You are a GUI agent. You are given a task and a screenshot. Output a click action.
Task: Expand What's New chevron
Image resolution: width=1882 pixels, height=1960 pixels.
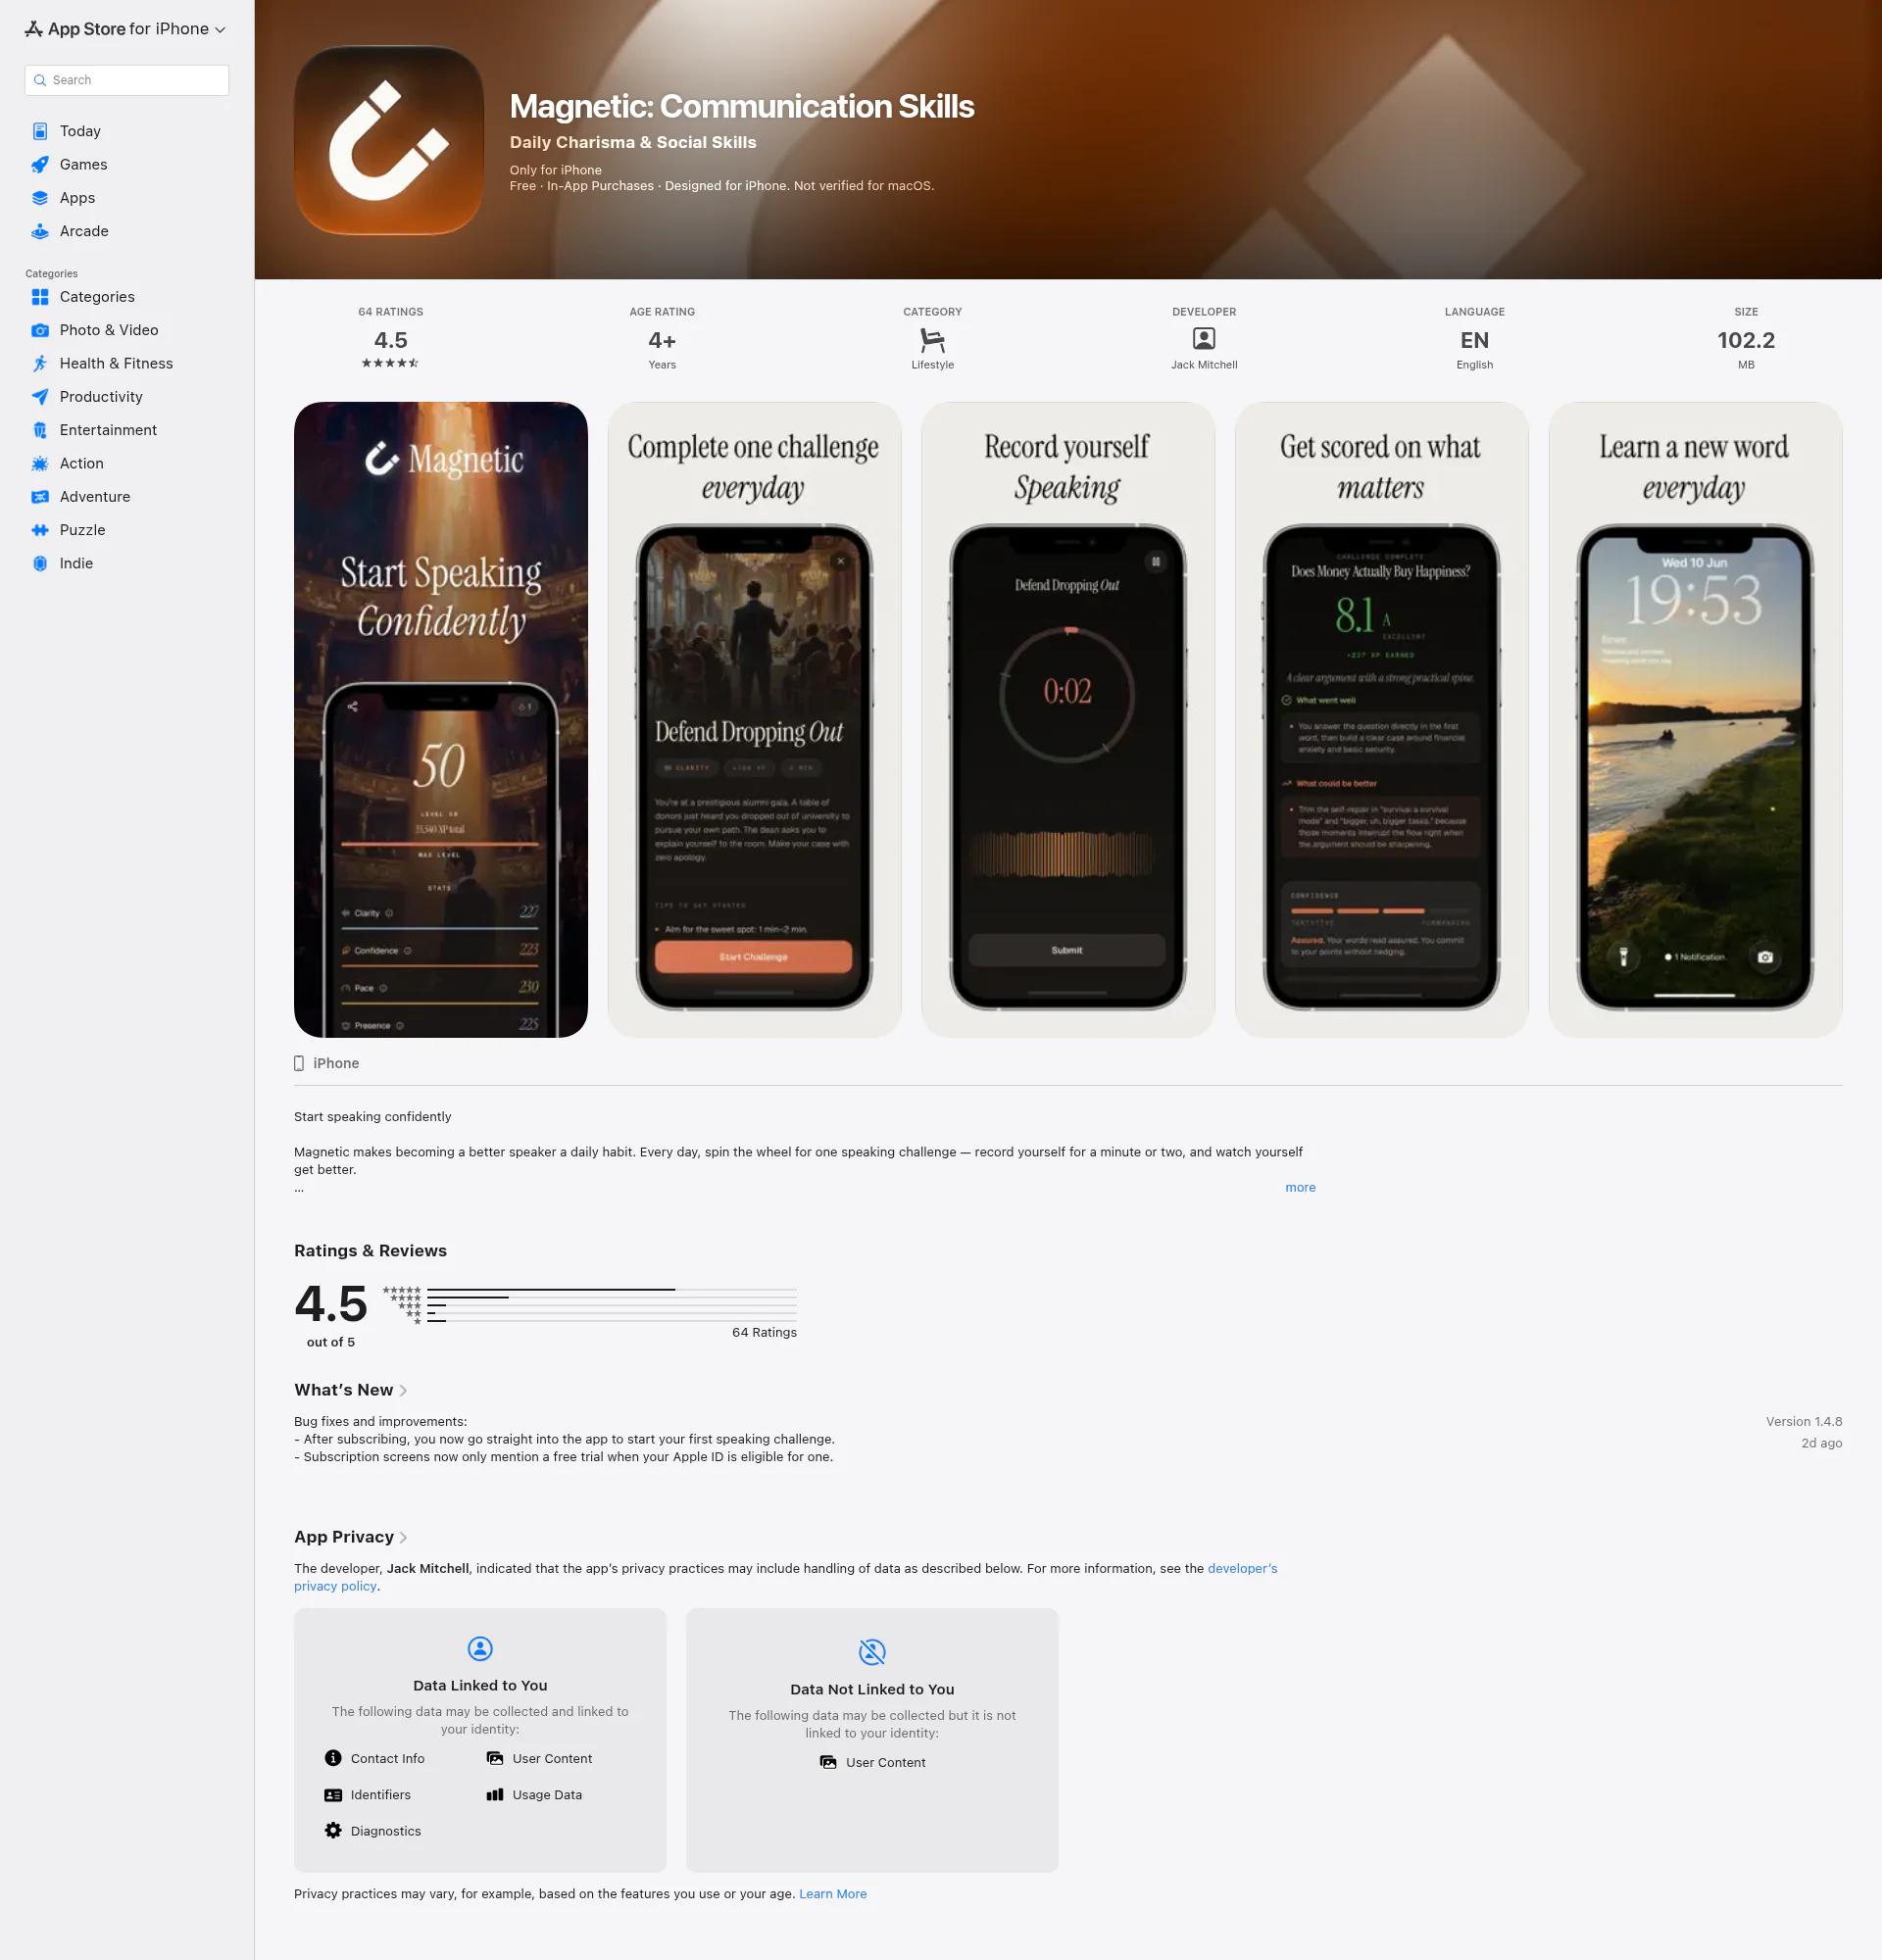pyautogui.click(x=403, y=1391)
